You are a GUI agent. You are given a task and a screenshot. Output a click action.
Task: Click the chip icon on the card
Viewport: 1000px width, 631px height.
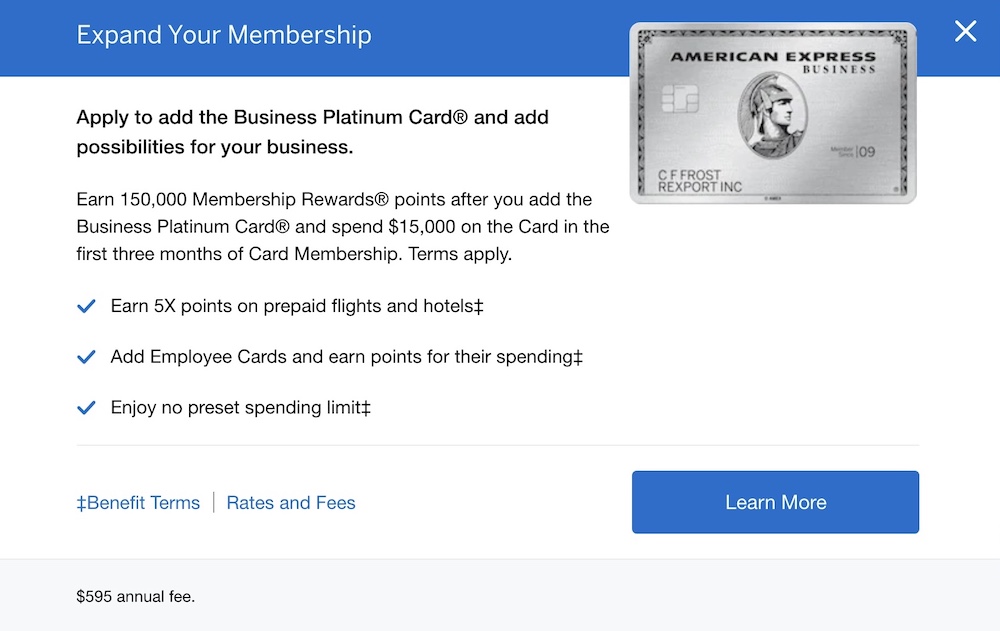tap(680, 99)
